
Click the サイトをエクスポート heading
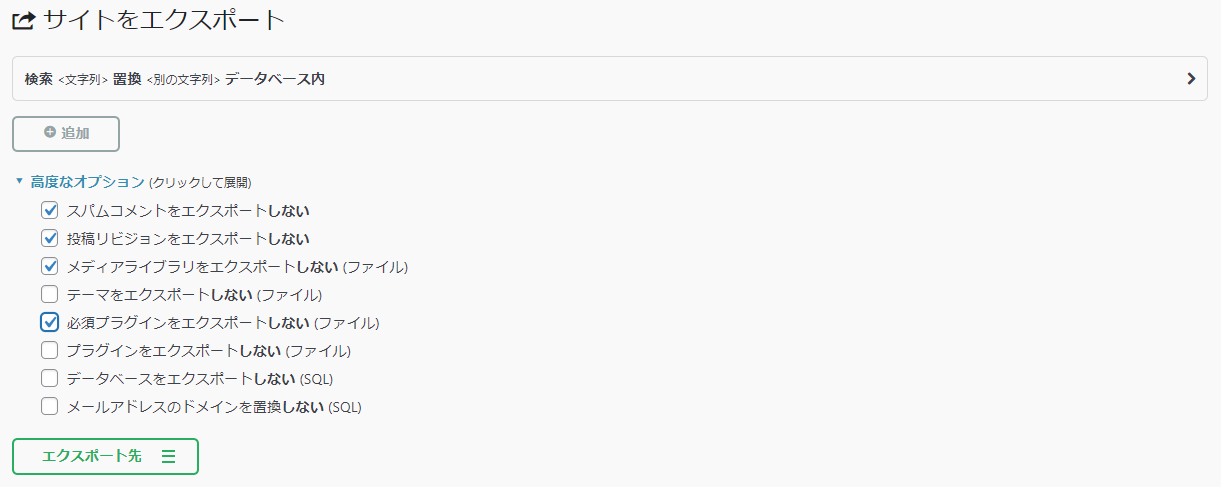164,19
